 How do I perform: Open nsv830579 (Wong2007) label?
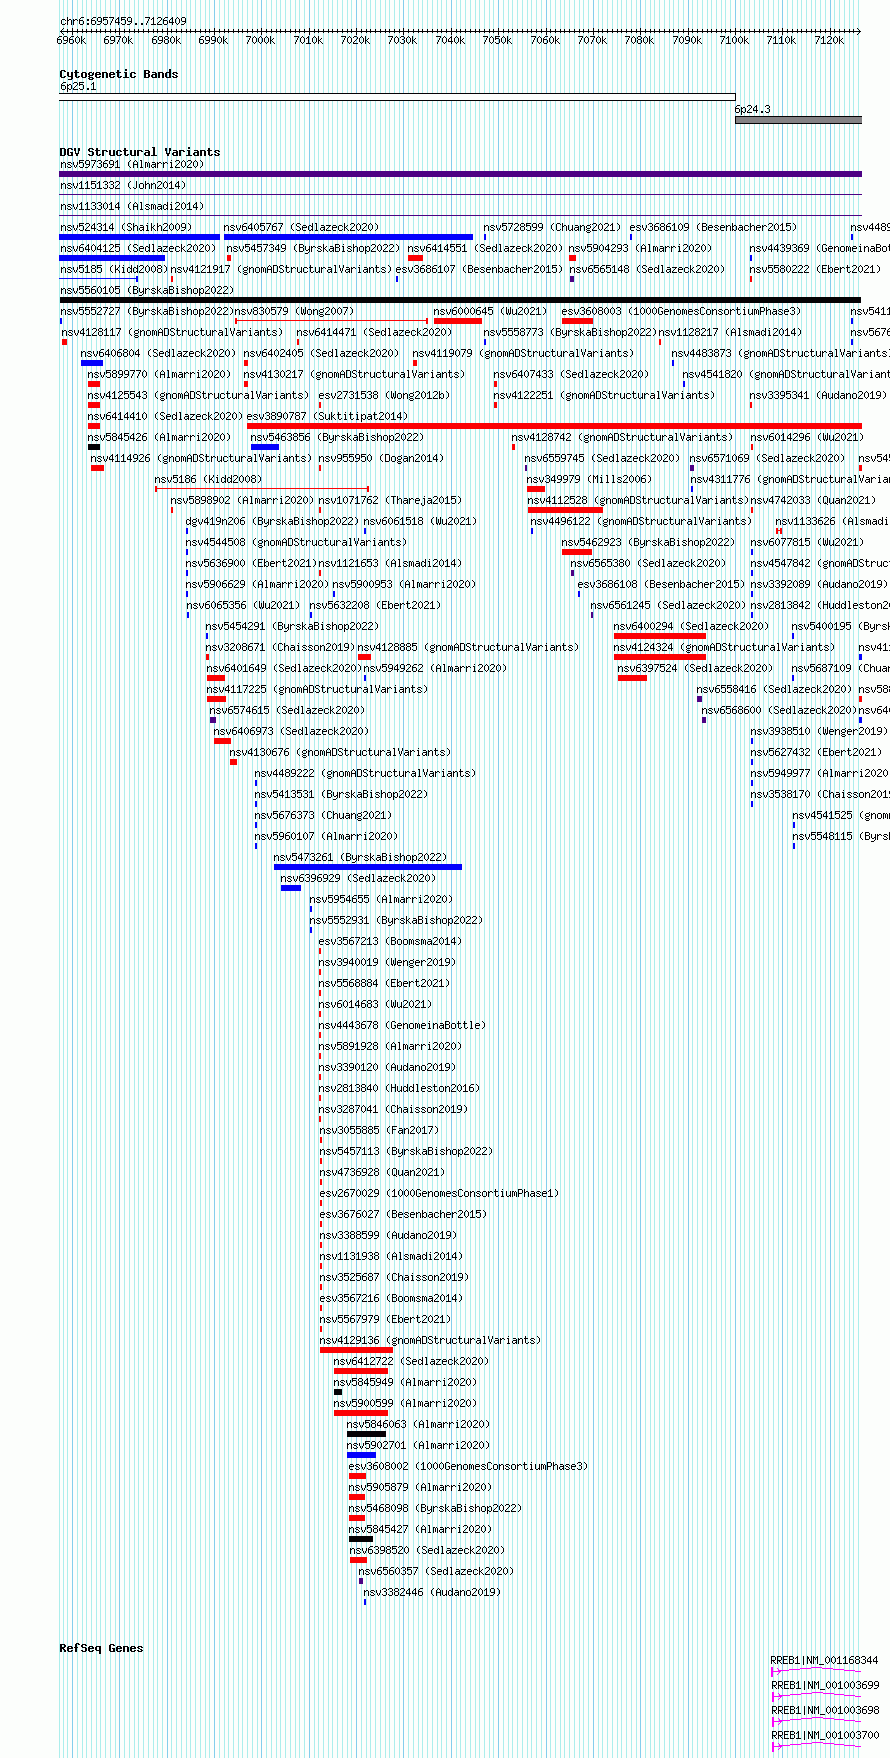coord(294,311)
